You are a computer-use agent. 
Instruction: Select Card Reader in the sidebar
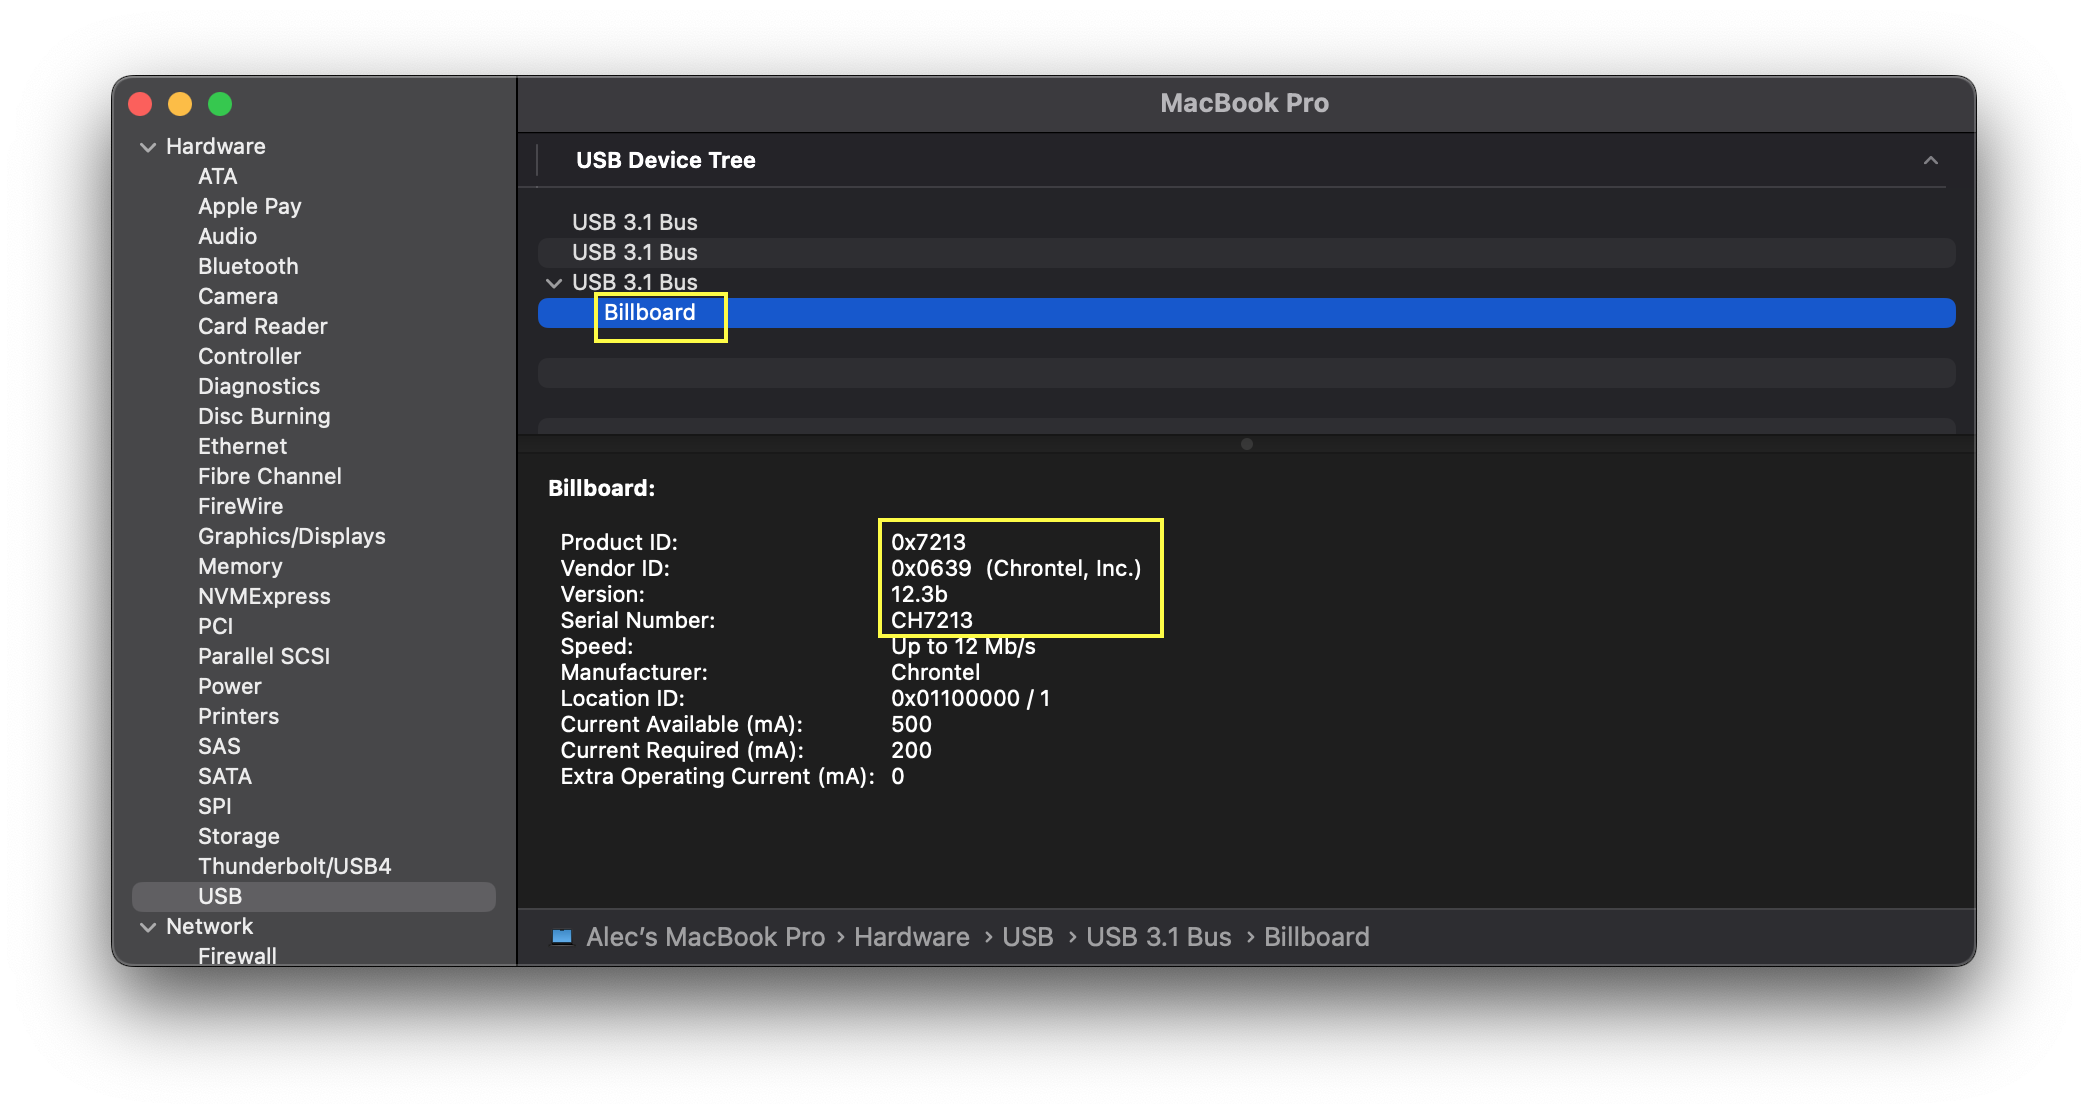pos(263,327)
